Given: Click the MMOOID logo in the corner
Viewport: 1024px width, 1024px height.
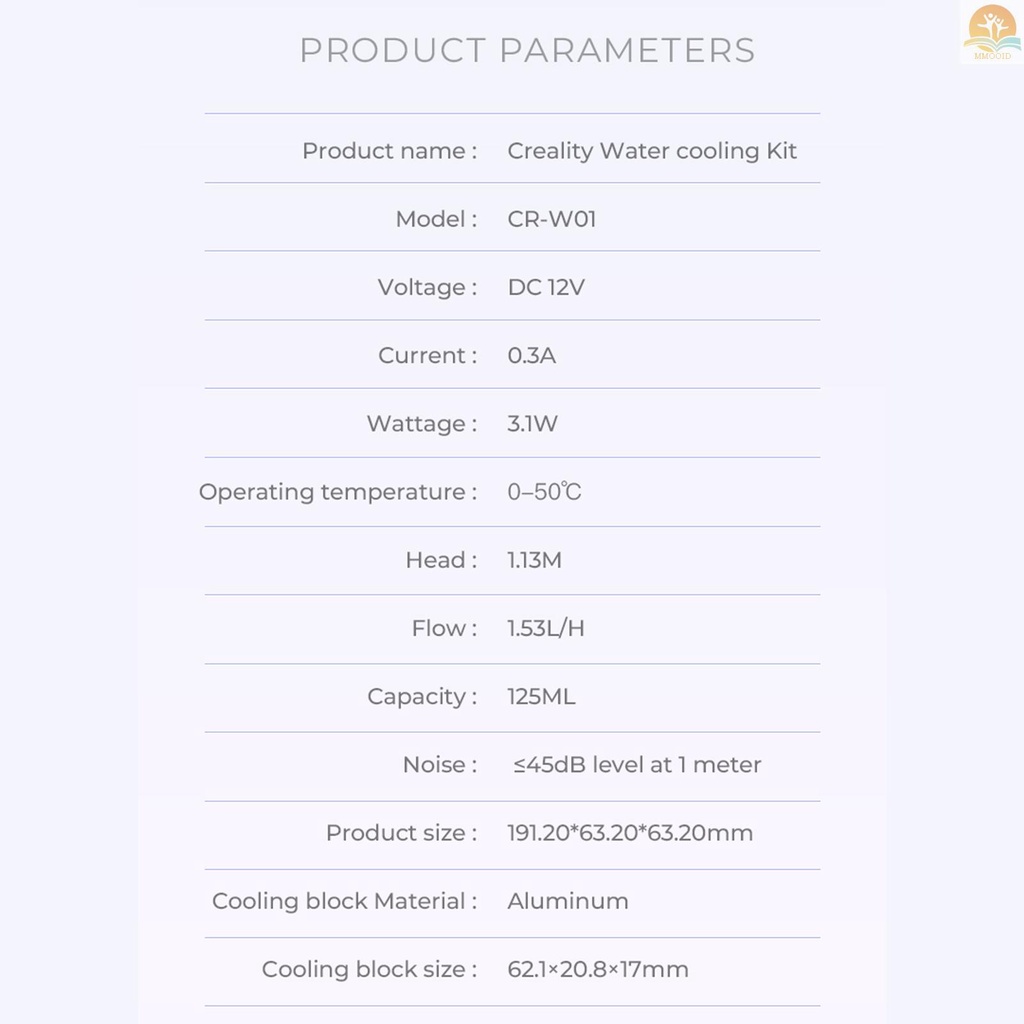Looking at the screenshot, I should click(x=991, y=33).
